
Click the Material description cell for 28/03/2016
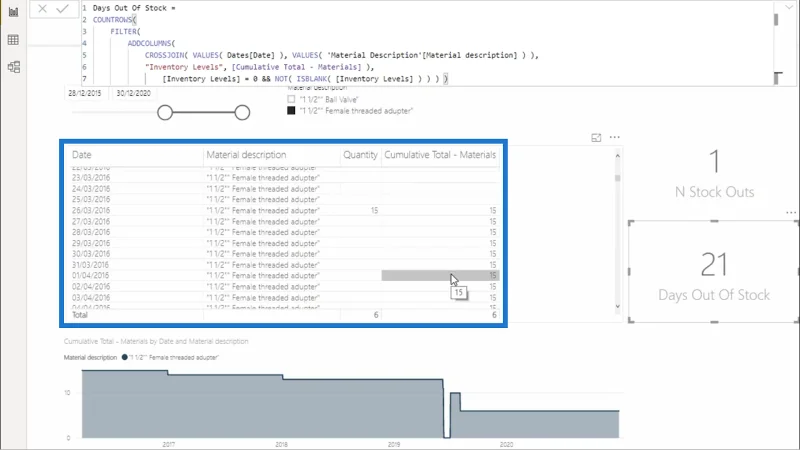point(263,232)
